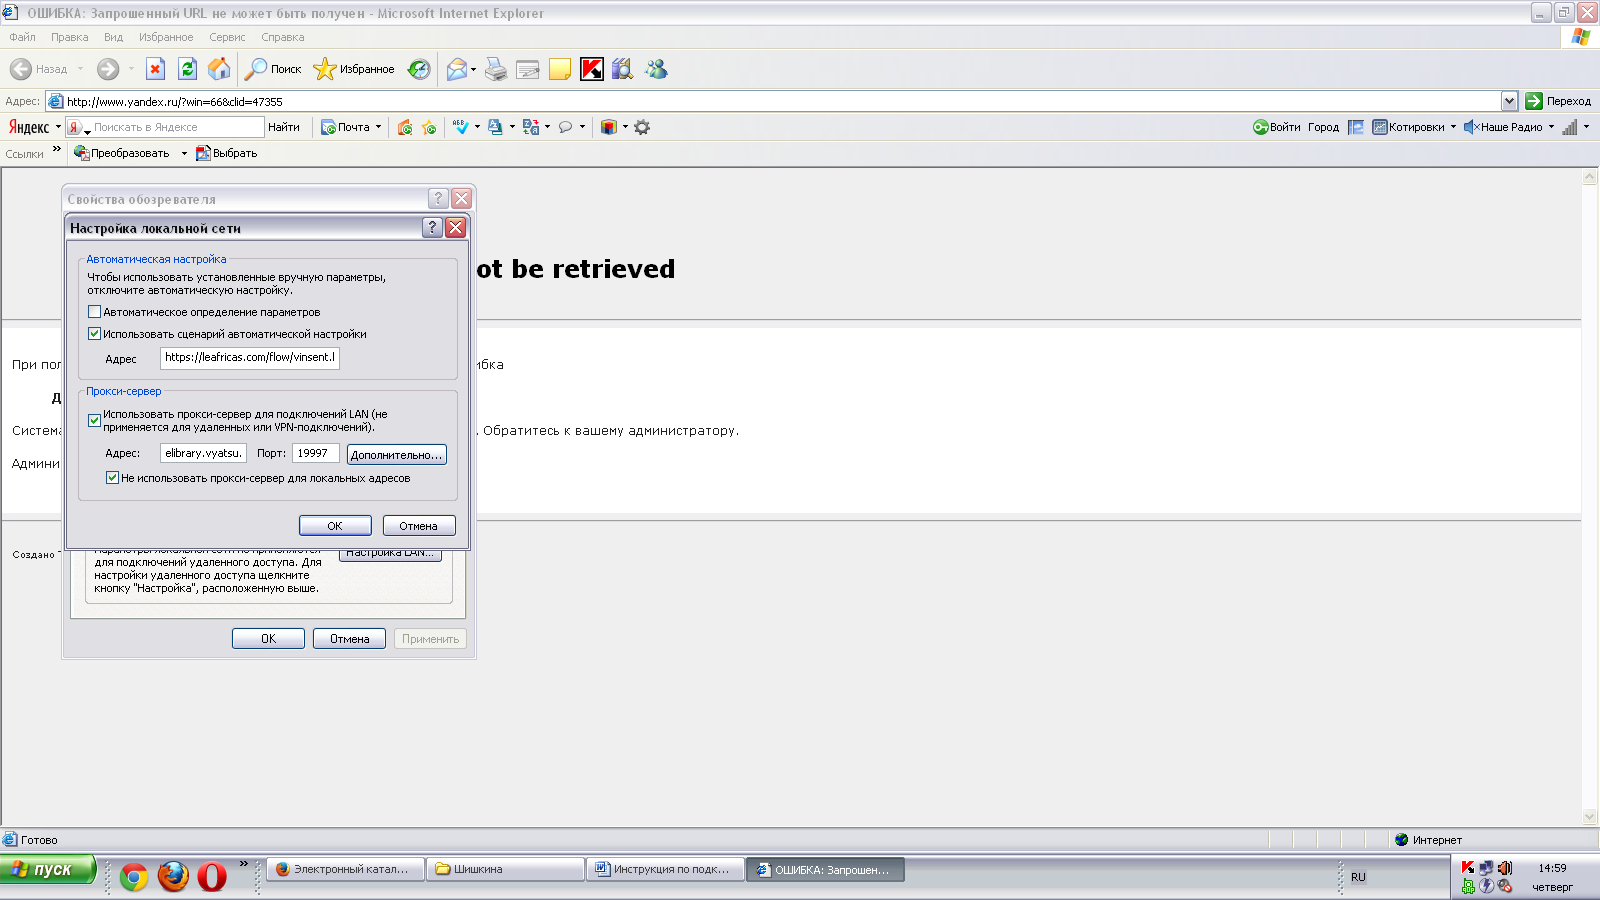1600x900 pixels.
Task: Refresh the page with the green arrows icon
Action: click(187, 69)
